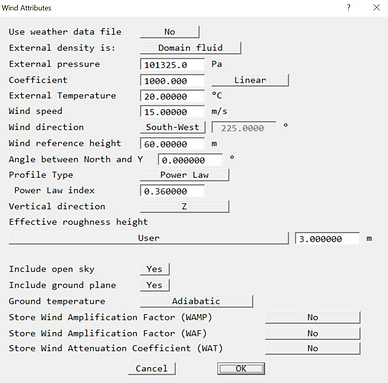Click the help question mark icon

pos(349,8)
